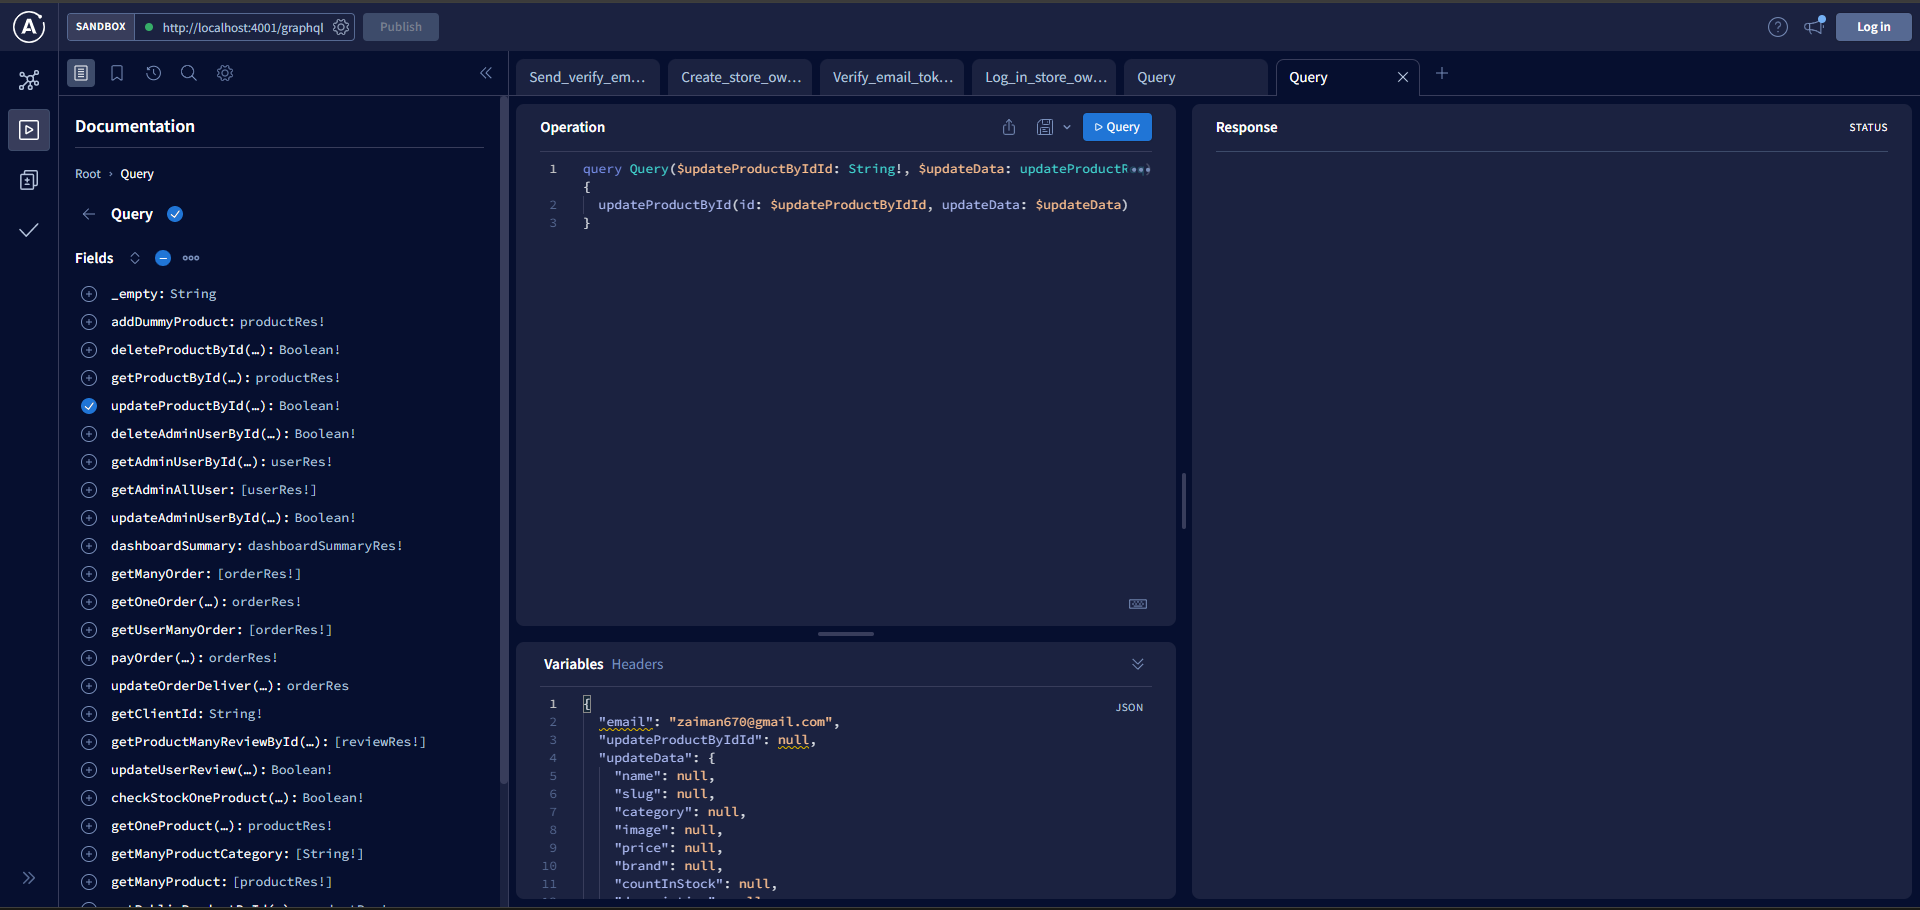
Task: Open the graph schema icon in left rail
Action: point(29,80)
